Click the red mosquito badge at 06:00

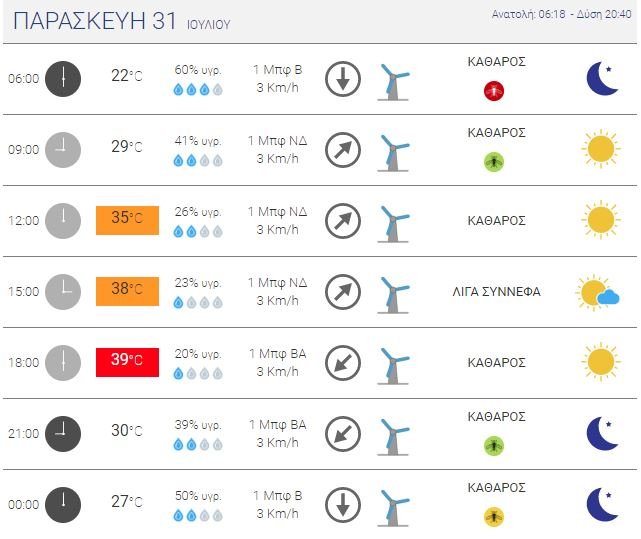pos(493,90)
